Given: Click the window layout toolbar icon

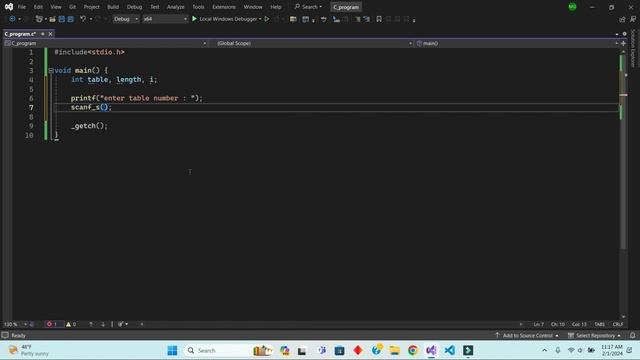Looking at the screenshot, I should 305,19.
